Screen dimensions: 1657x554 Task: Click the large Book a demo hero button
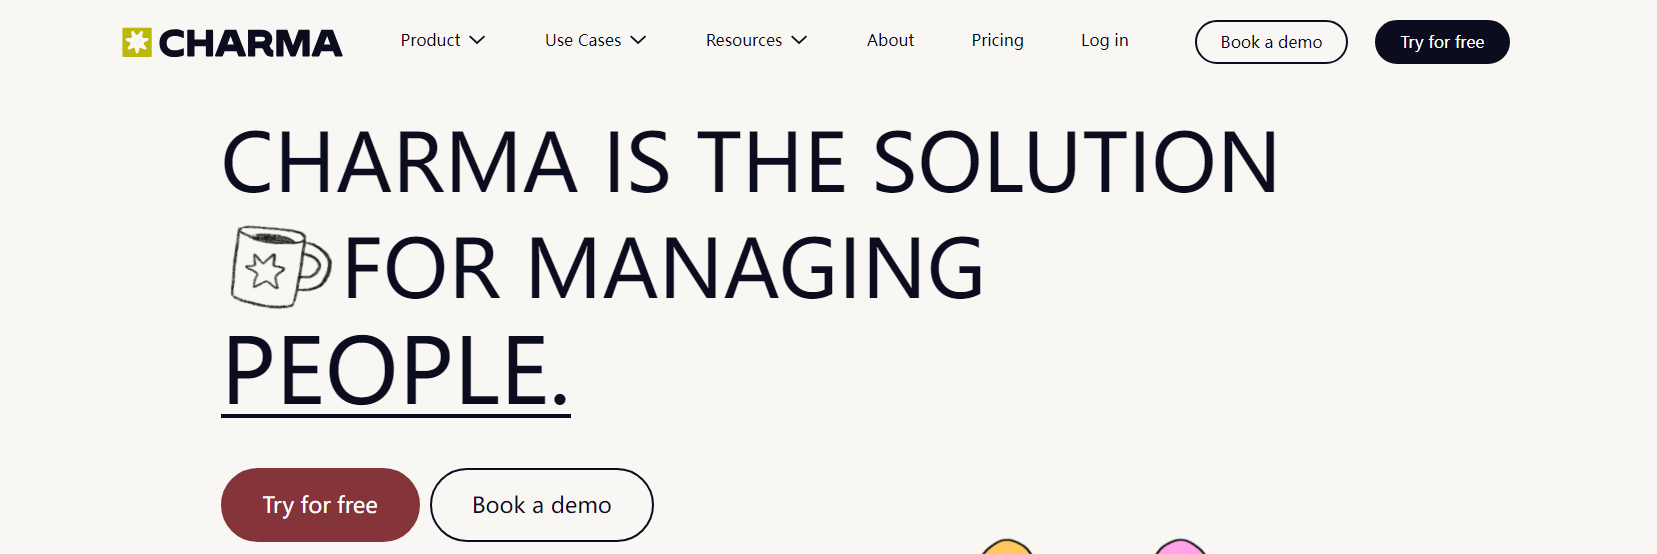541,505
